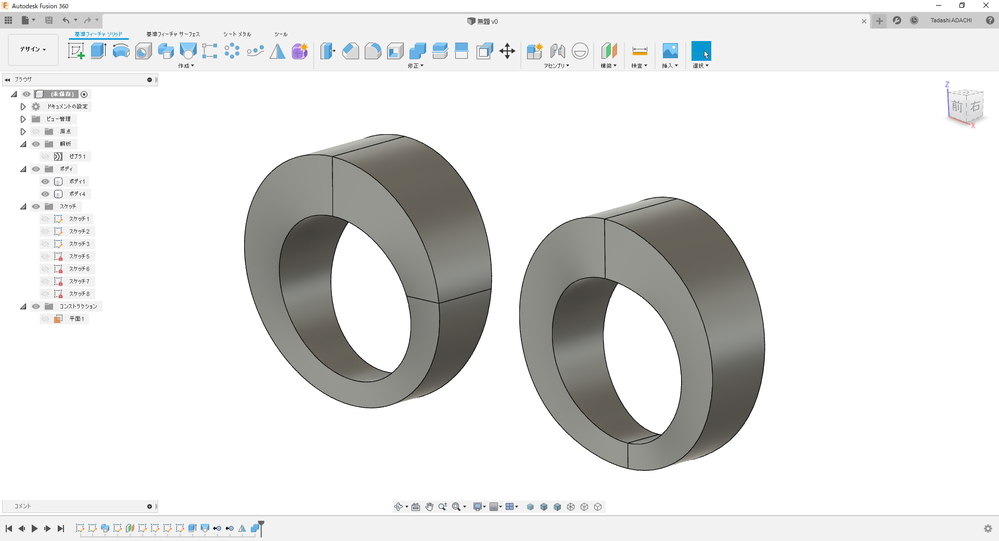Expand the ドキュメントの設定 tree node

click(x=23, y=106)
